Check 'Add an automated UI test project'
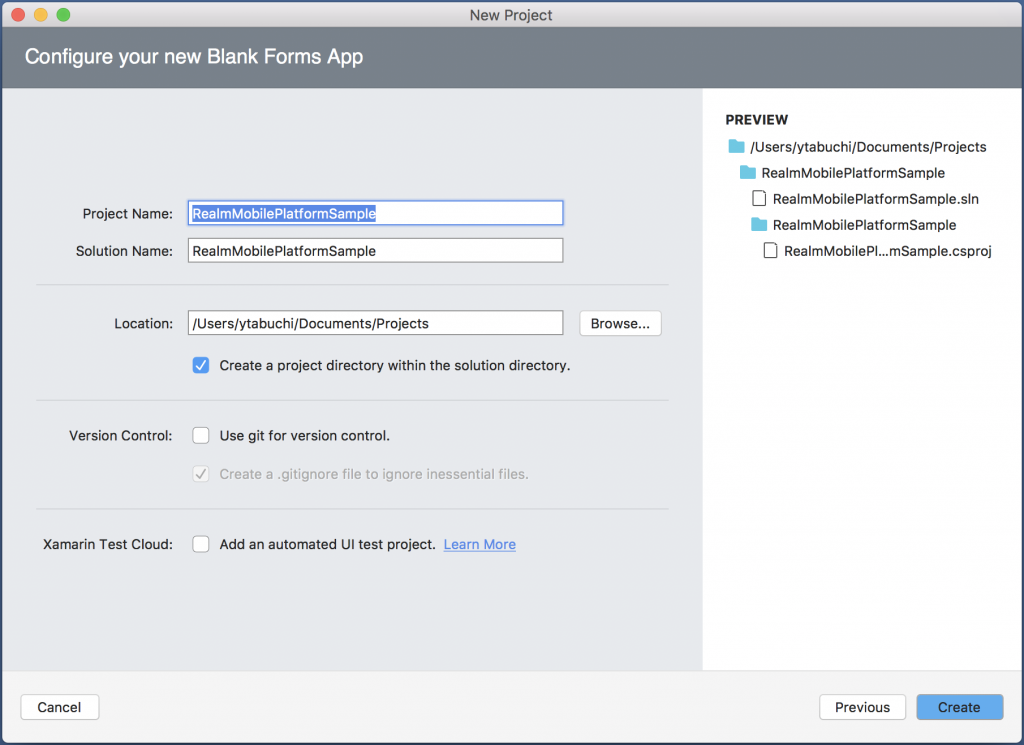 click(201, 544)
